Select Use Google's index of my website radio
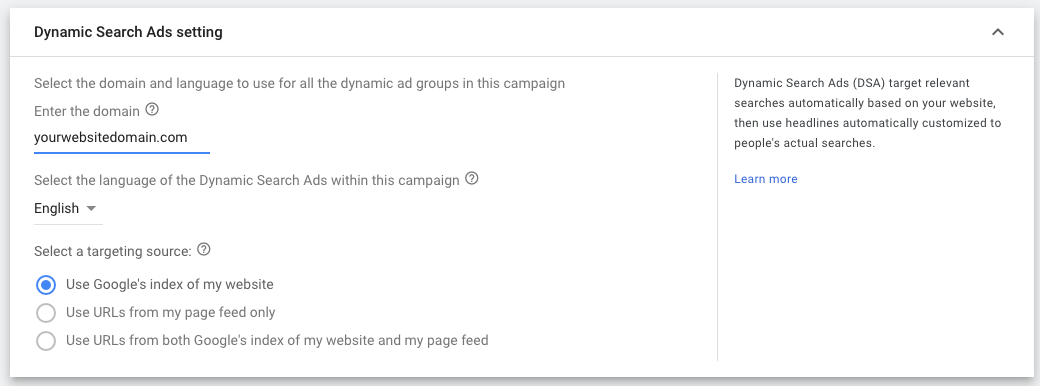1040x386 pixels. click(x=46, y=285)
